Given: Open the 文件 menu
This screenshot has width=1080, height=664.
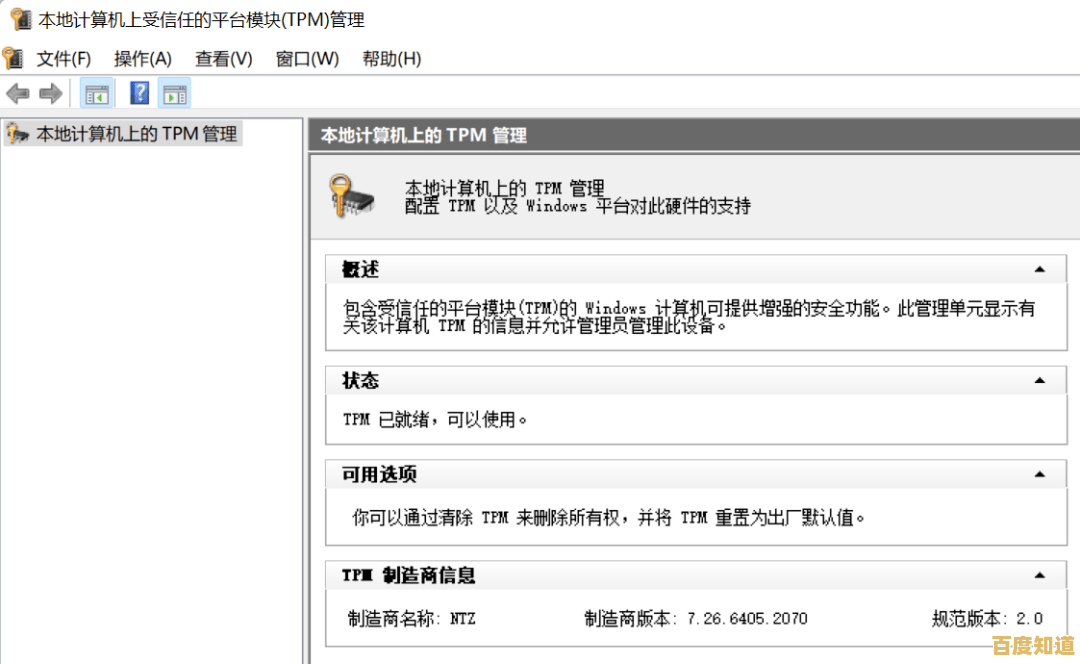Looking at the screenshot, I should click(62, 59).
